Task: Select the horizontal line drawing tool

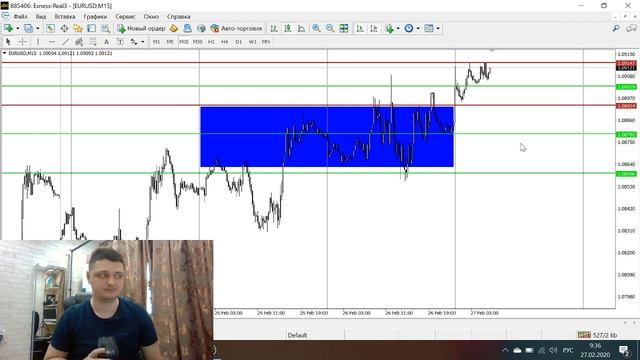Action: coord(51,42)
